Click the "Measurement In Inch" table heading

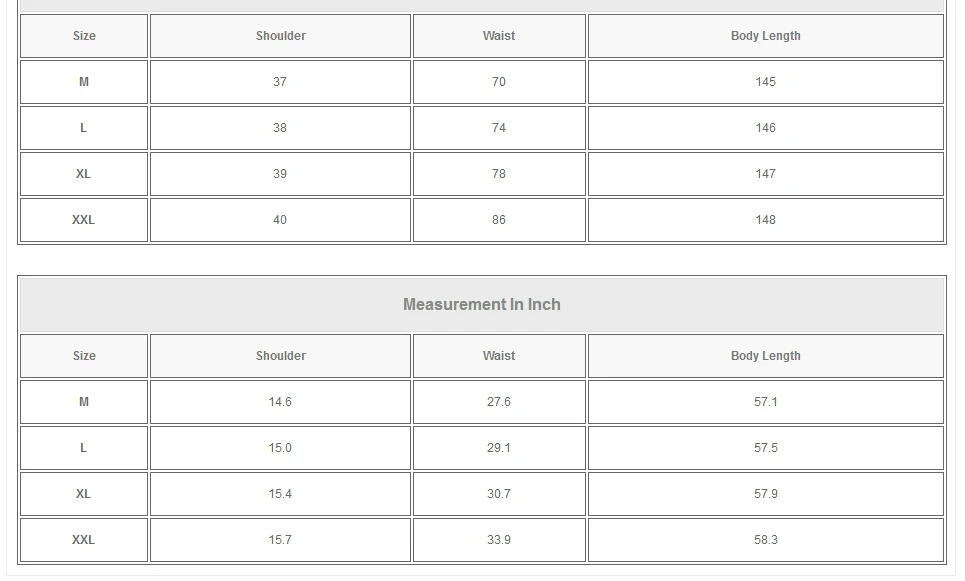coord(481,305)
